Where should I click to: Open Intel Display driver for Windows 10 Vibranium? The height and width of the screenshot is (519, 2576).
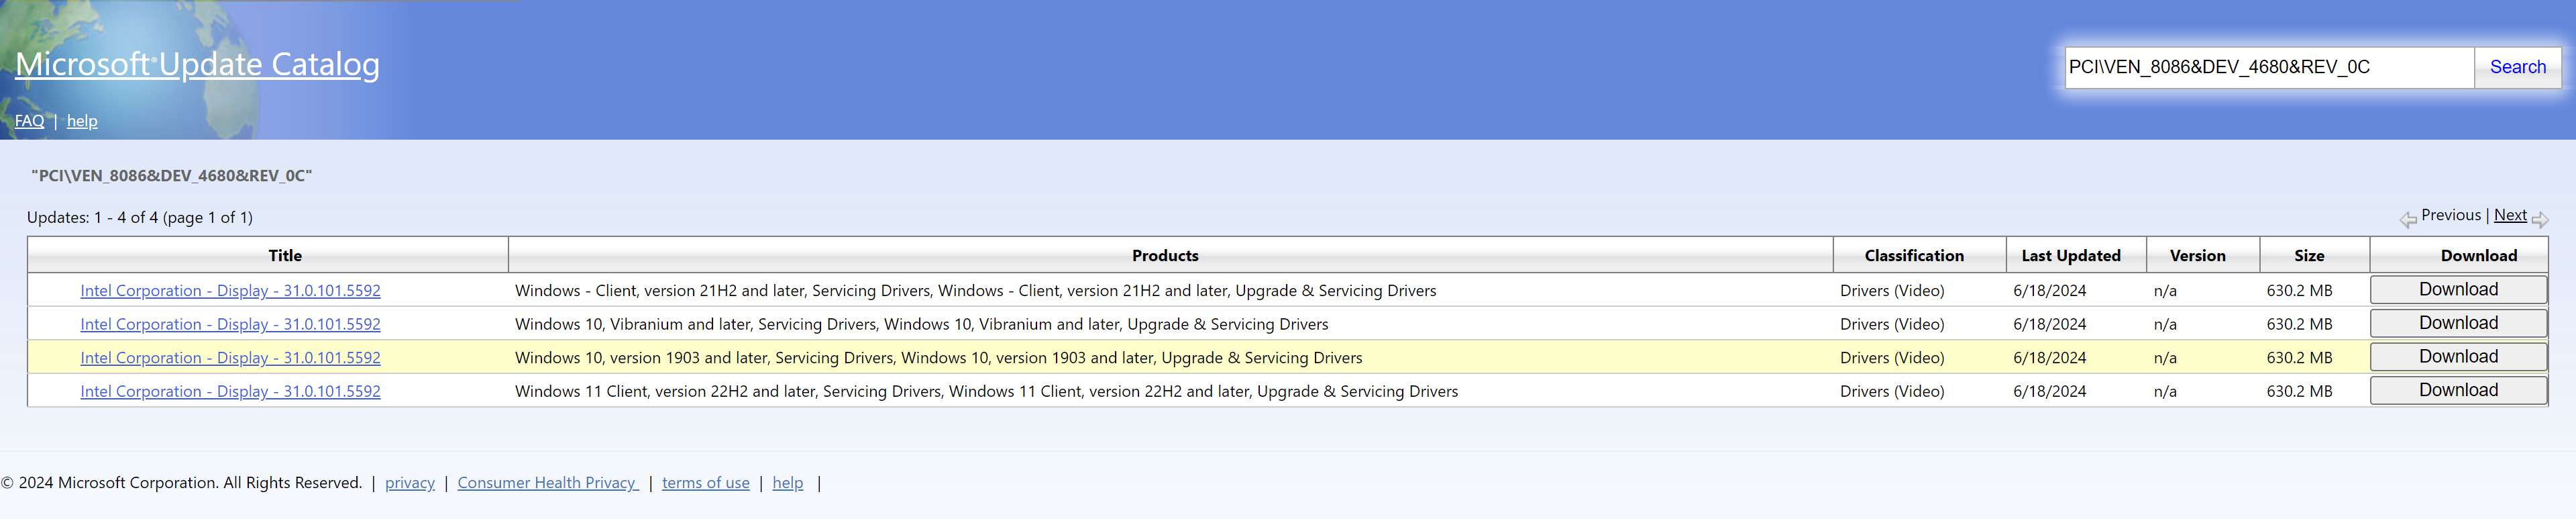tap(230, 324)
